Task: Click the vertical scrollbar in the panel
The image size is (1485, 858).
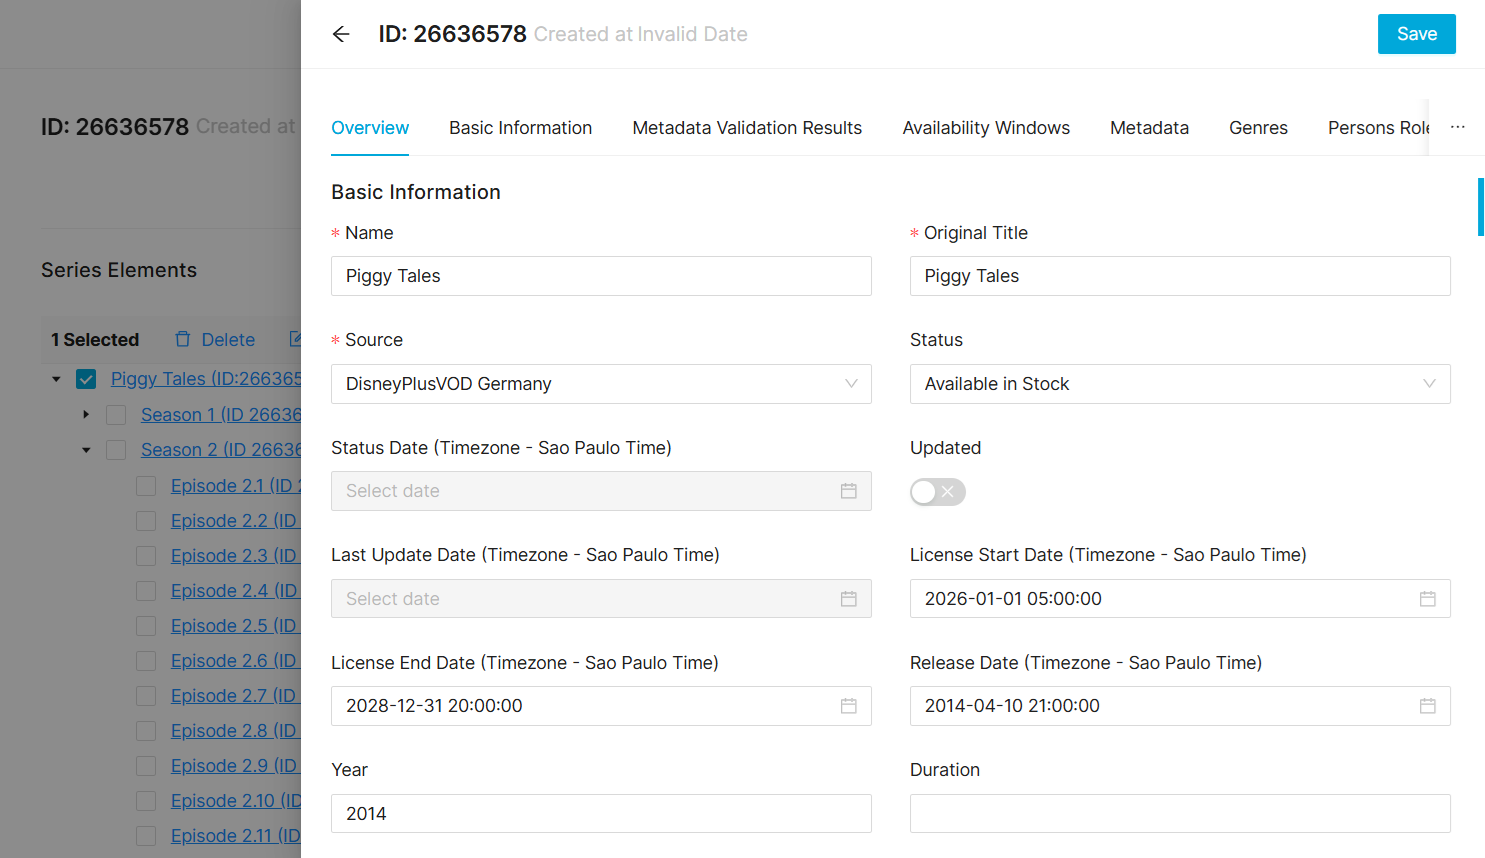Action: (1480, 207)
